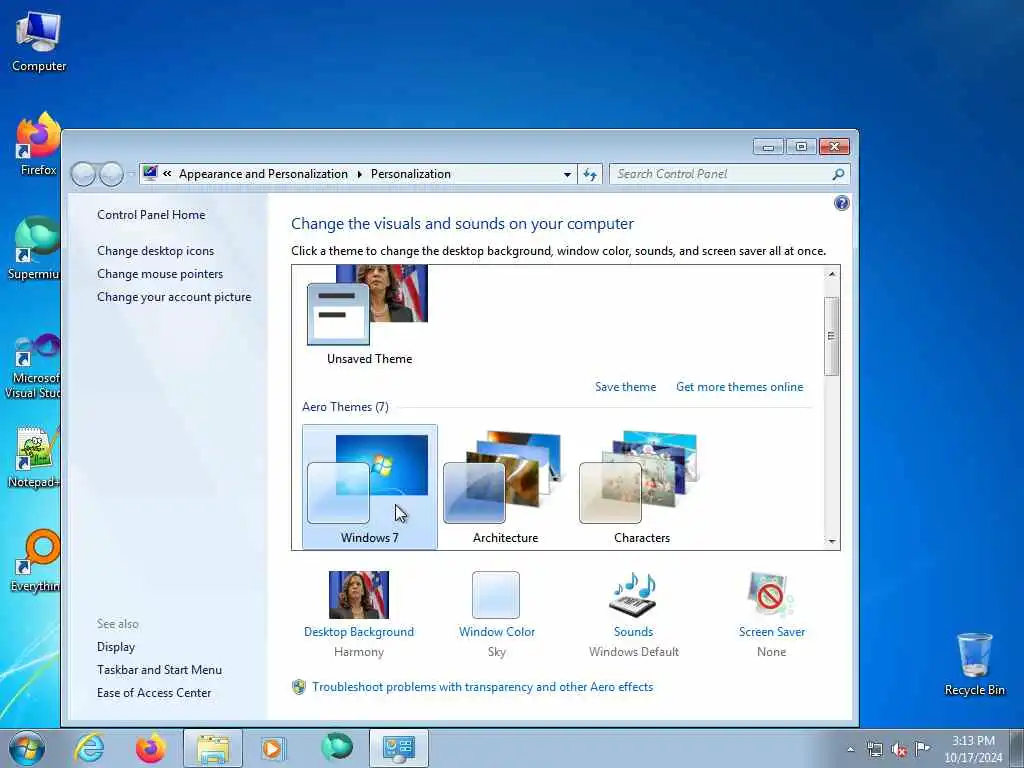Open the Computer desktop icon

pyautogui.click(x=39, y=40)
